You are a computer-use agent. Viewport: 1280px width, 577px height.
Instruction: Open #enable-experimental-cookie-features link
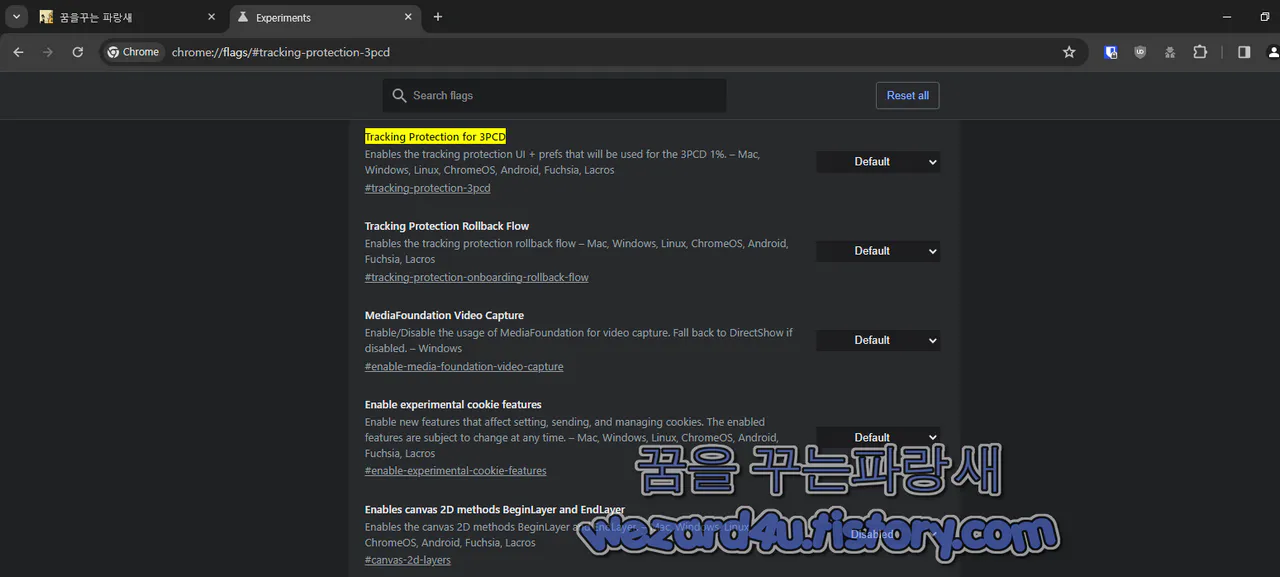(456, 471)
